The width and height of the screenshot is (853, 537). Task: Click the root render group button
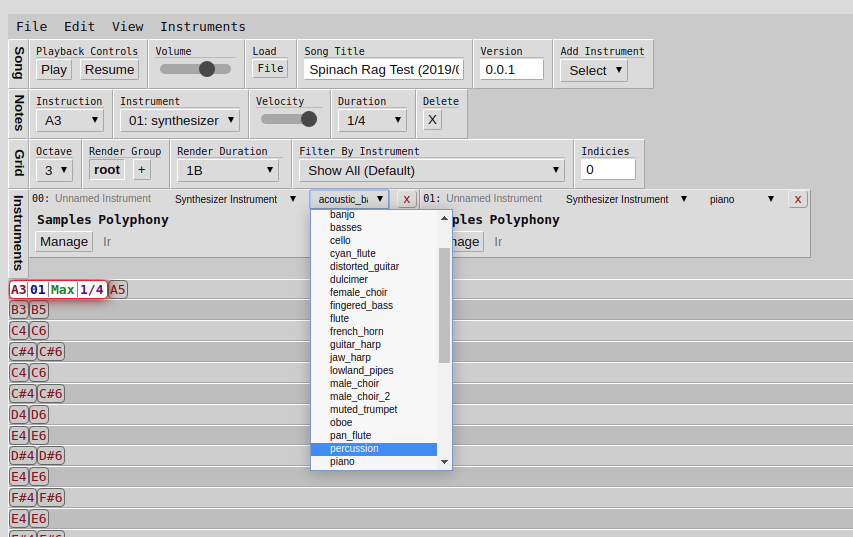point(107,170)
